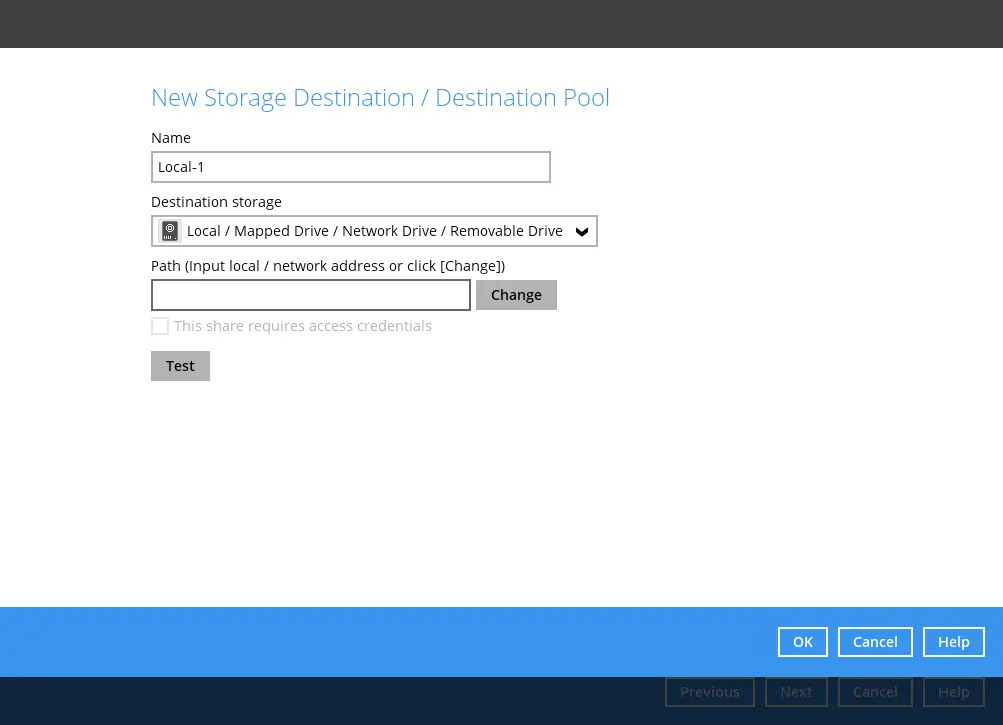
Task: Click the 'This share requires access credentials' label
Action: [302, 326]
